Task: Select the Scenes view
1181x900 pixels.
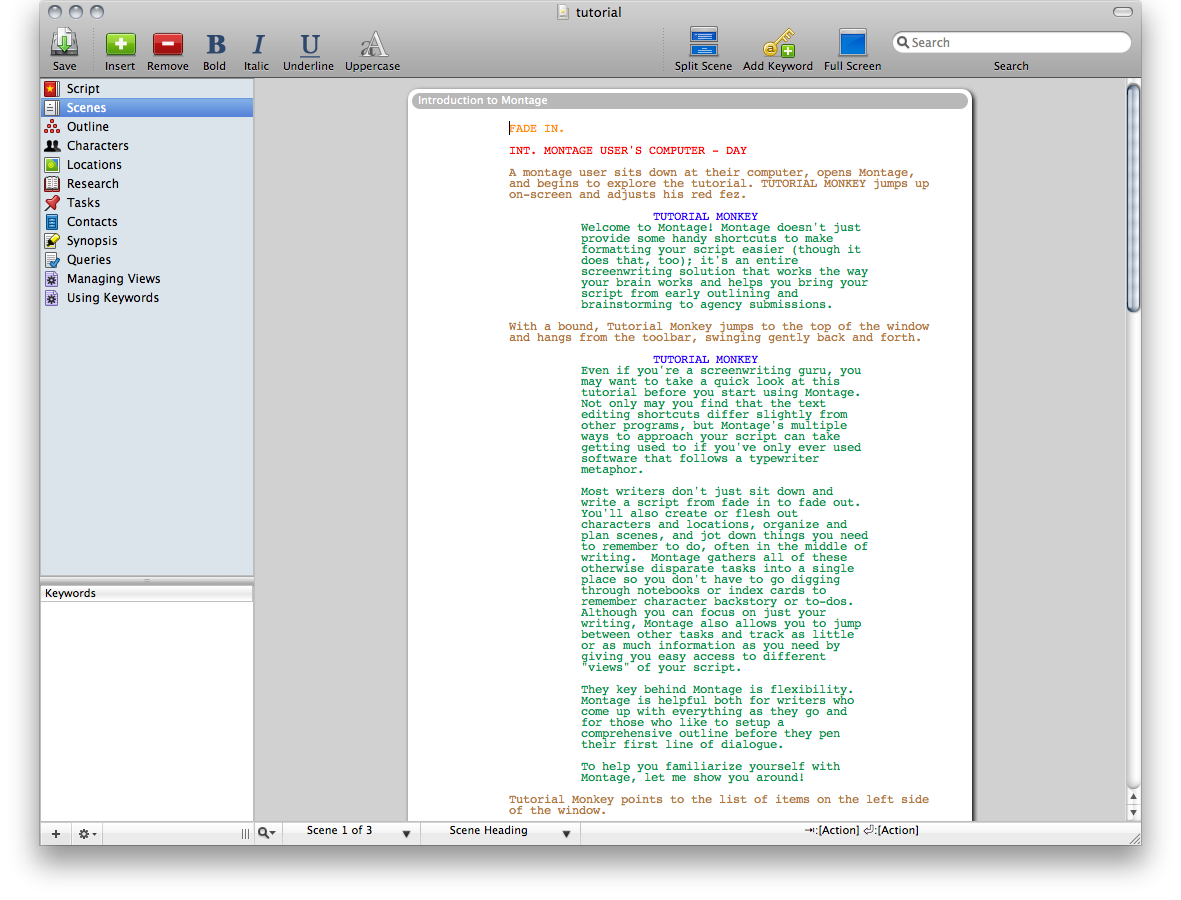Action: [x=147, y=108]
